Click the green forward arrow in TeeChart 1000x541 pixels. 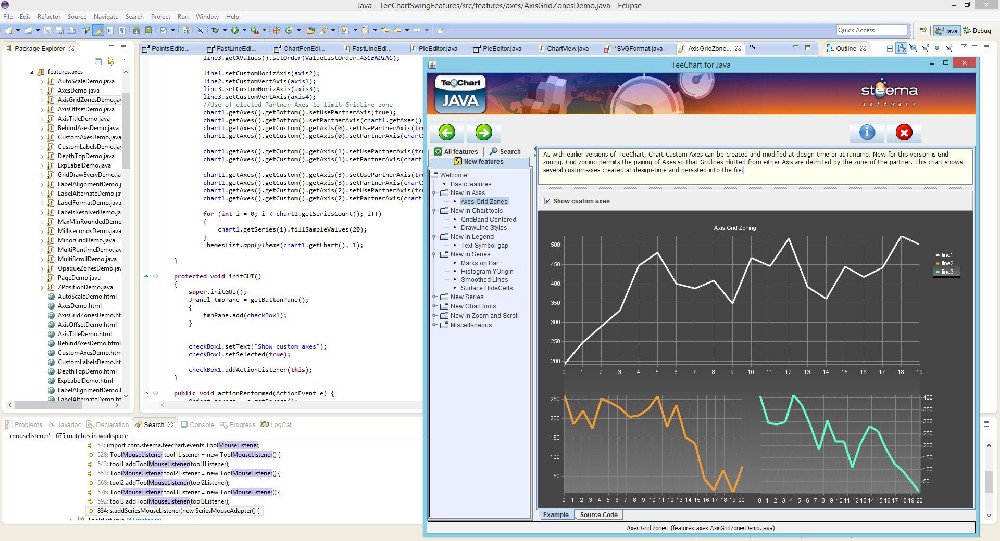pos(483,132)
